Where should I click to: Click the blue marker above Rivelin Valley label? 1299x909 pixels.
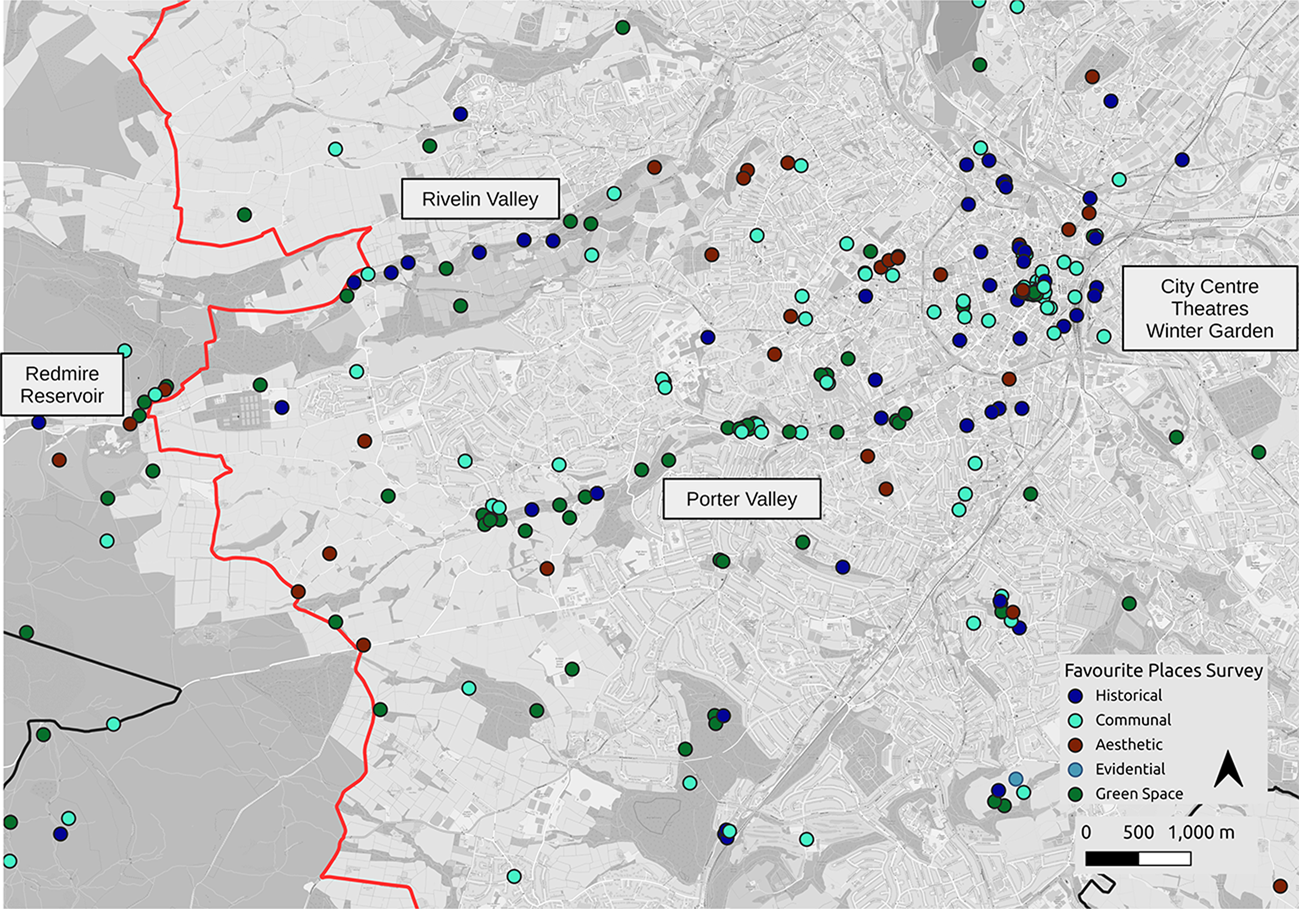460,114
